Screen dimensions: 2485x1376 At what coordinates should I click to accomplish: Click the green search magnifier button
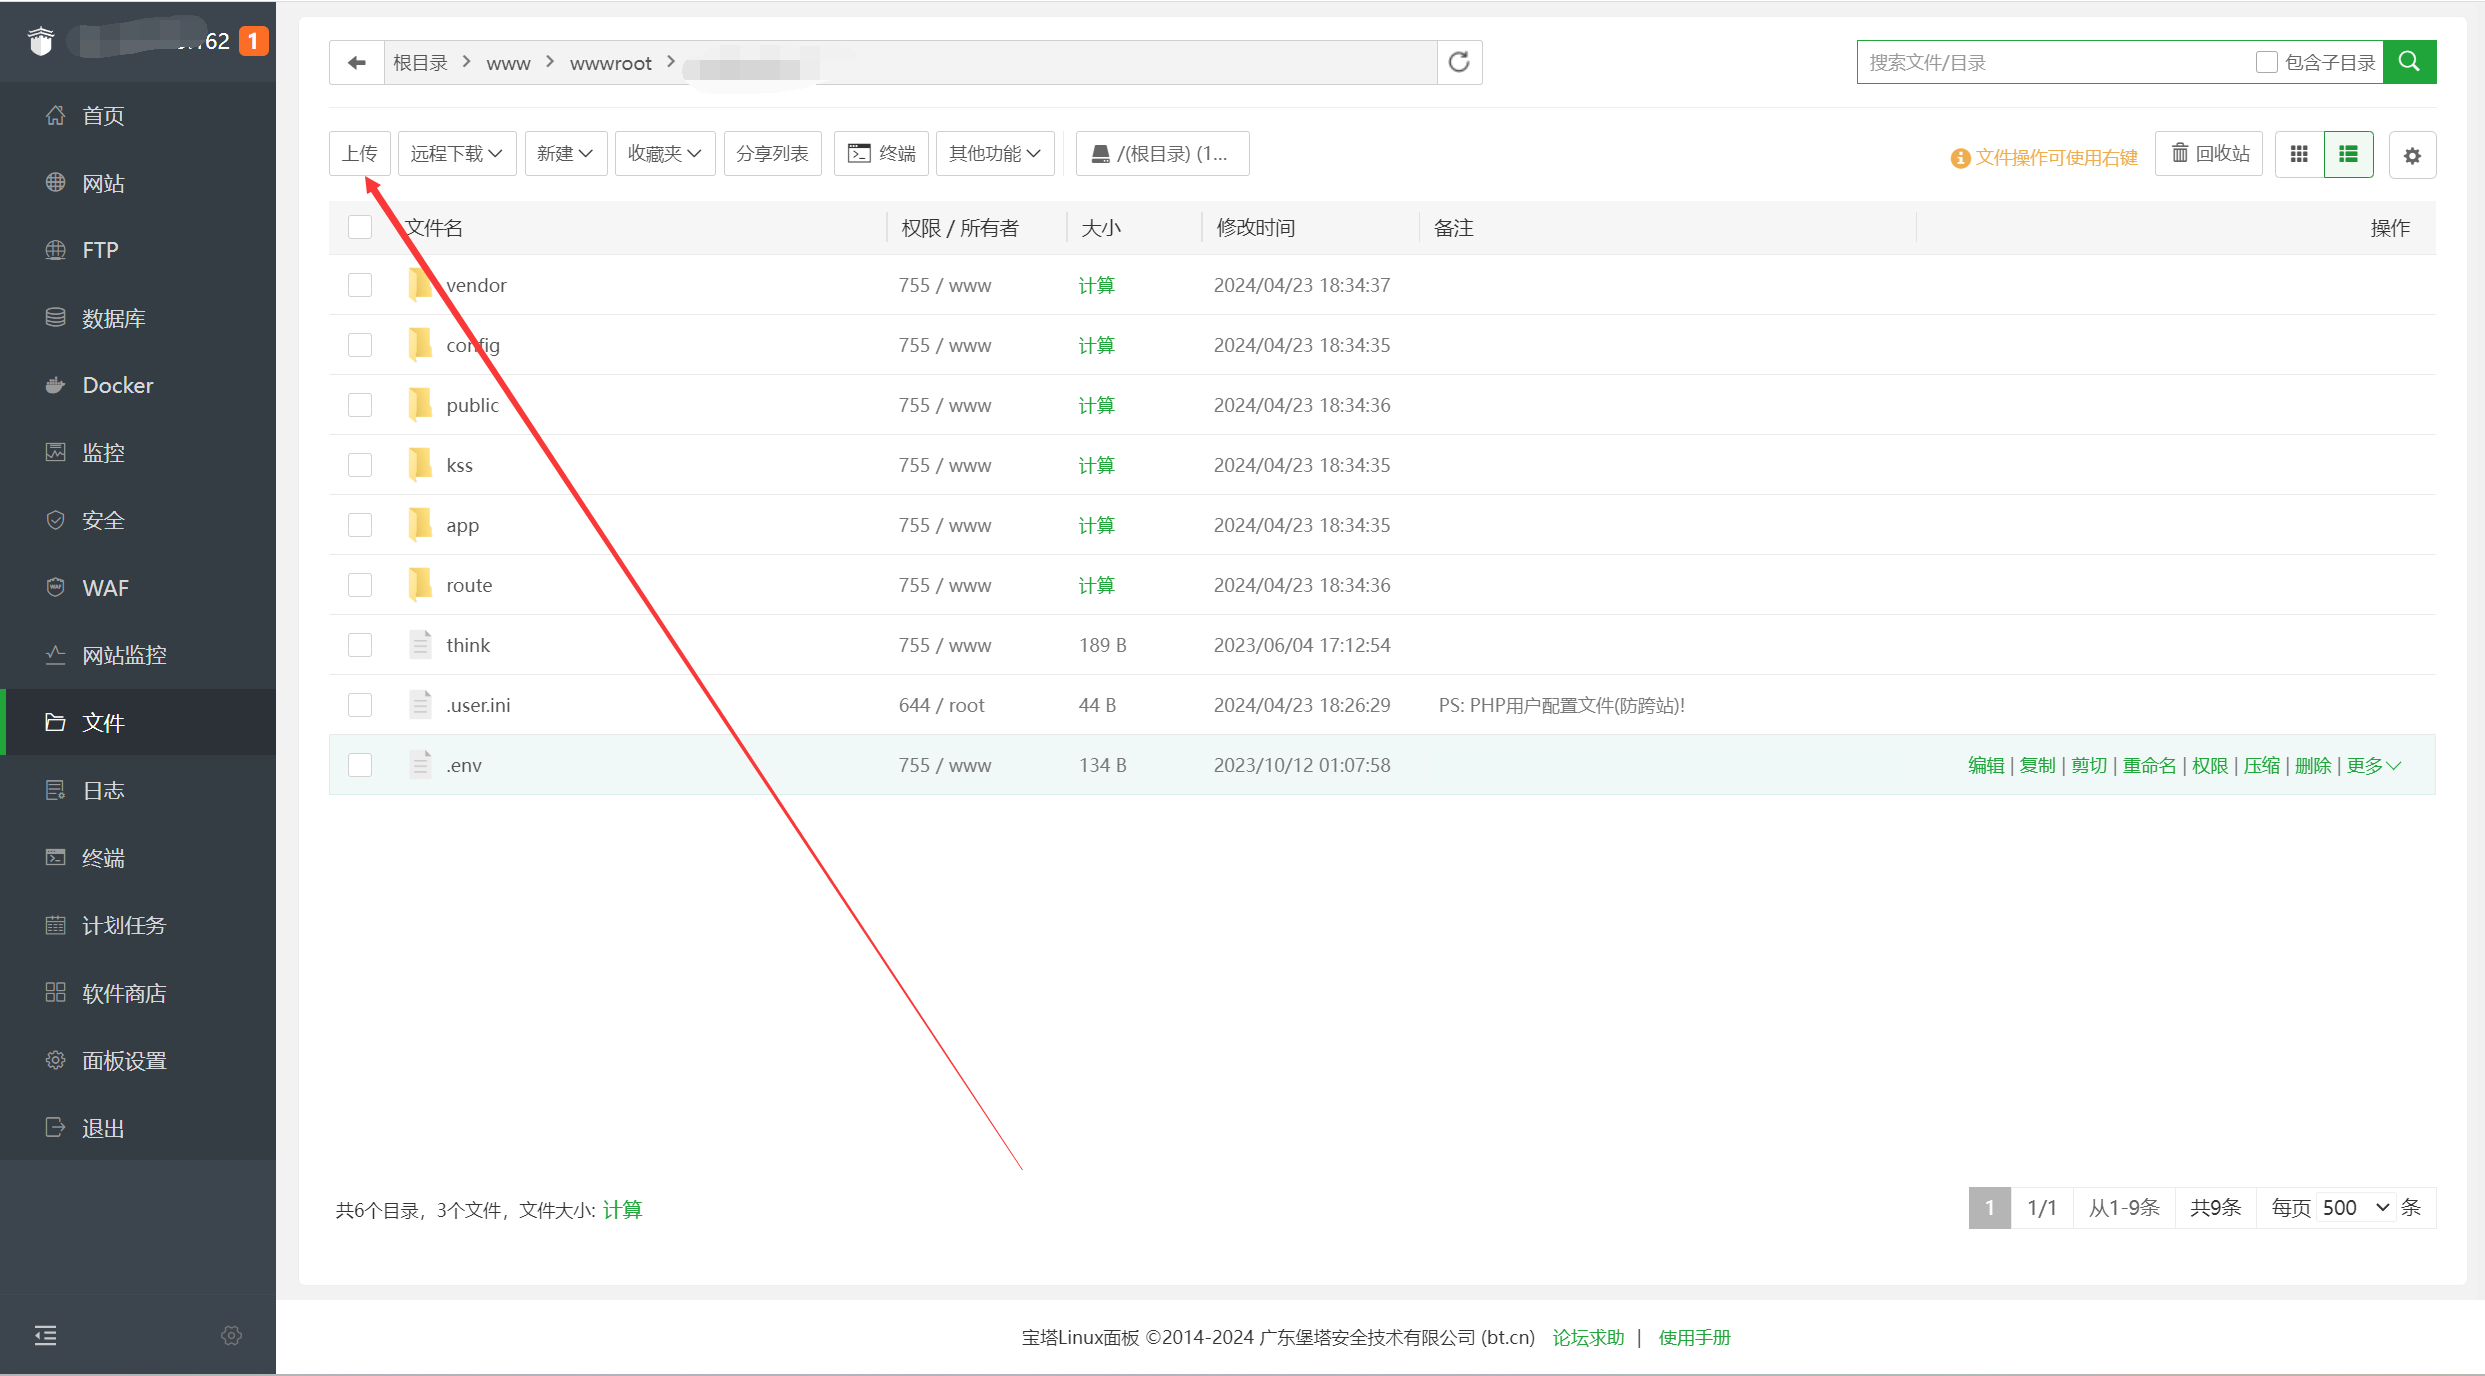click(2410, 62)
